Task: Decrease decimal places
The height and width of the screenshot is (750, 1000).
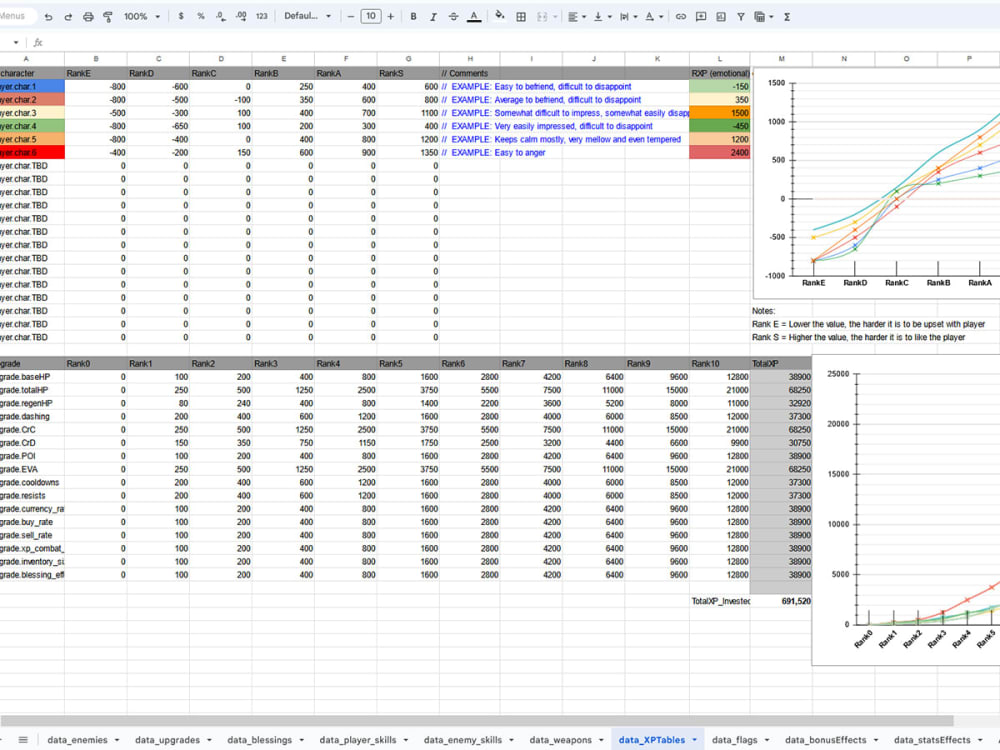Action: point(221,17)
